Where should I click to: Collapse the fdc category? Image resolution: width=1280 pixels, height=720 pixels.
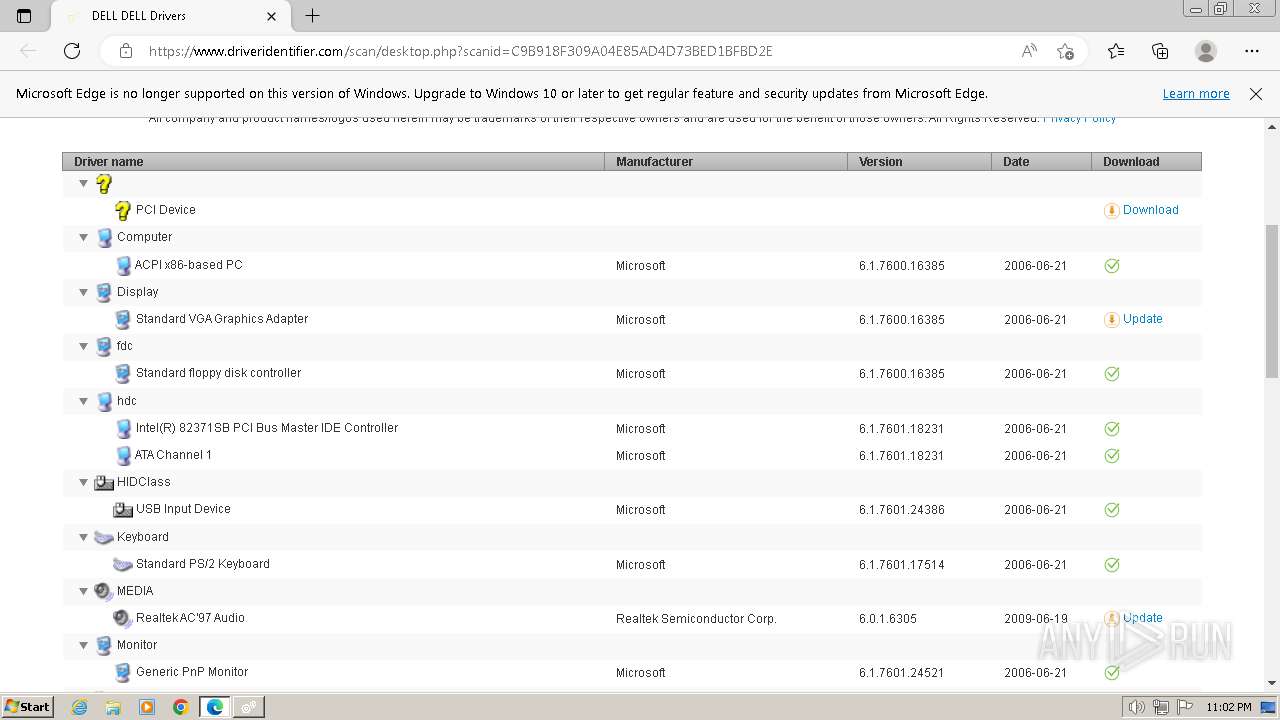coord(84,347)
